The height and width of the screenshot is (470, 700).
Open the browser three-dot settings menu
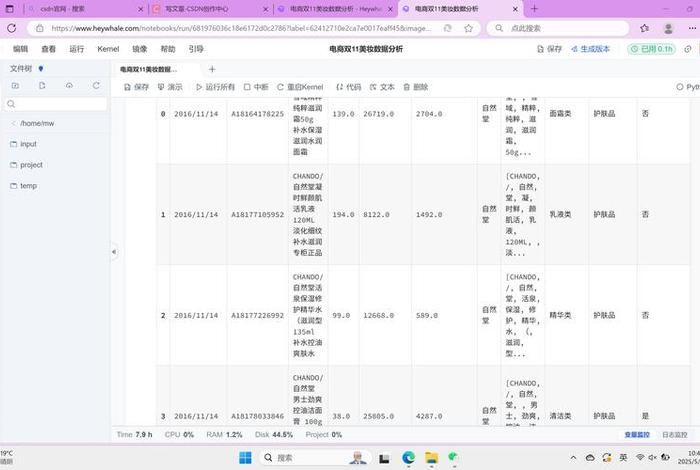[692, 28]
